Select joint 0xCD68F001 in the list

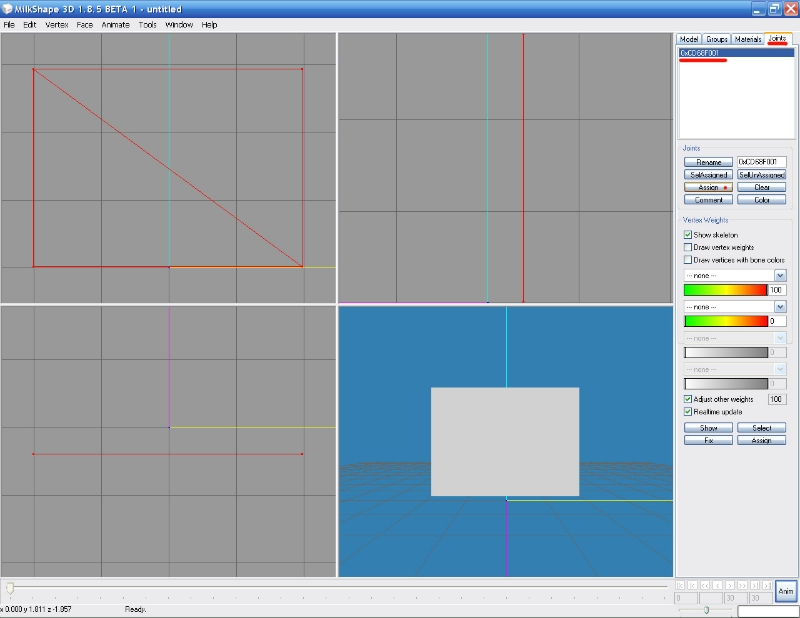click(700, 53)
